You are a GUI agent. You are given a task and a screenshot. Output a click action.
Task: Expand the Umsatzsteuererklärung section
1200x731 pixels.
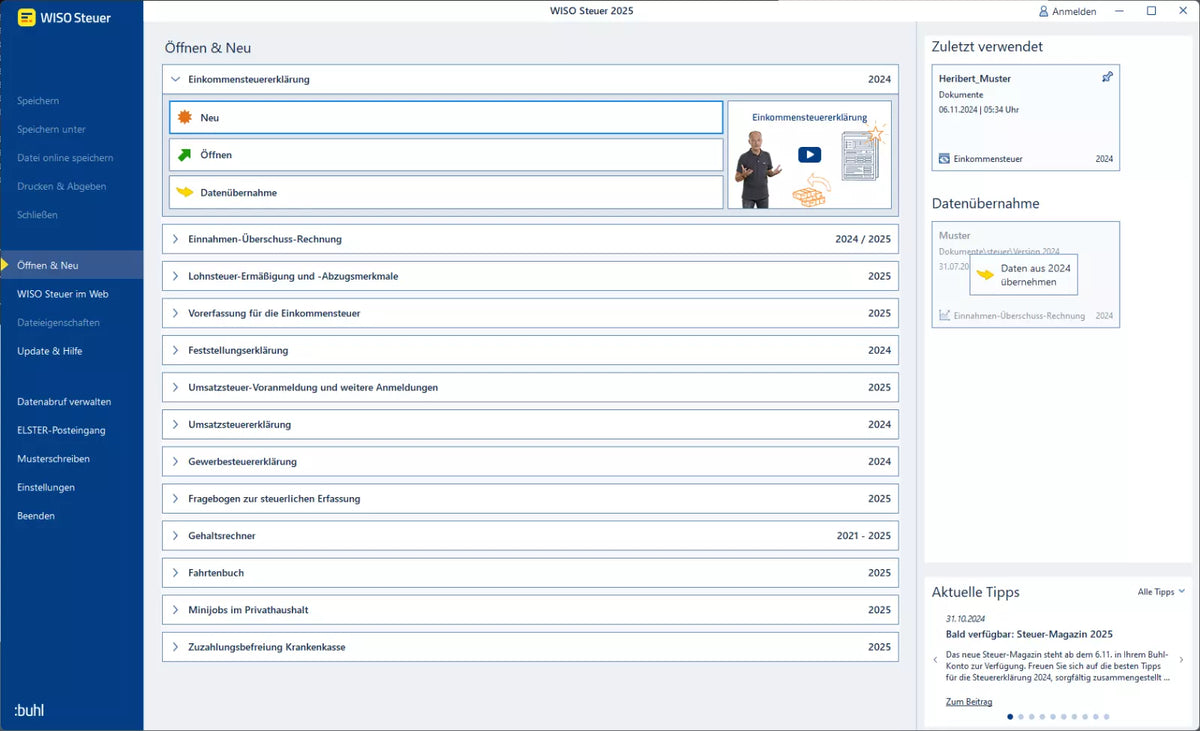pos(175,424)
